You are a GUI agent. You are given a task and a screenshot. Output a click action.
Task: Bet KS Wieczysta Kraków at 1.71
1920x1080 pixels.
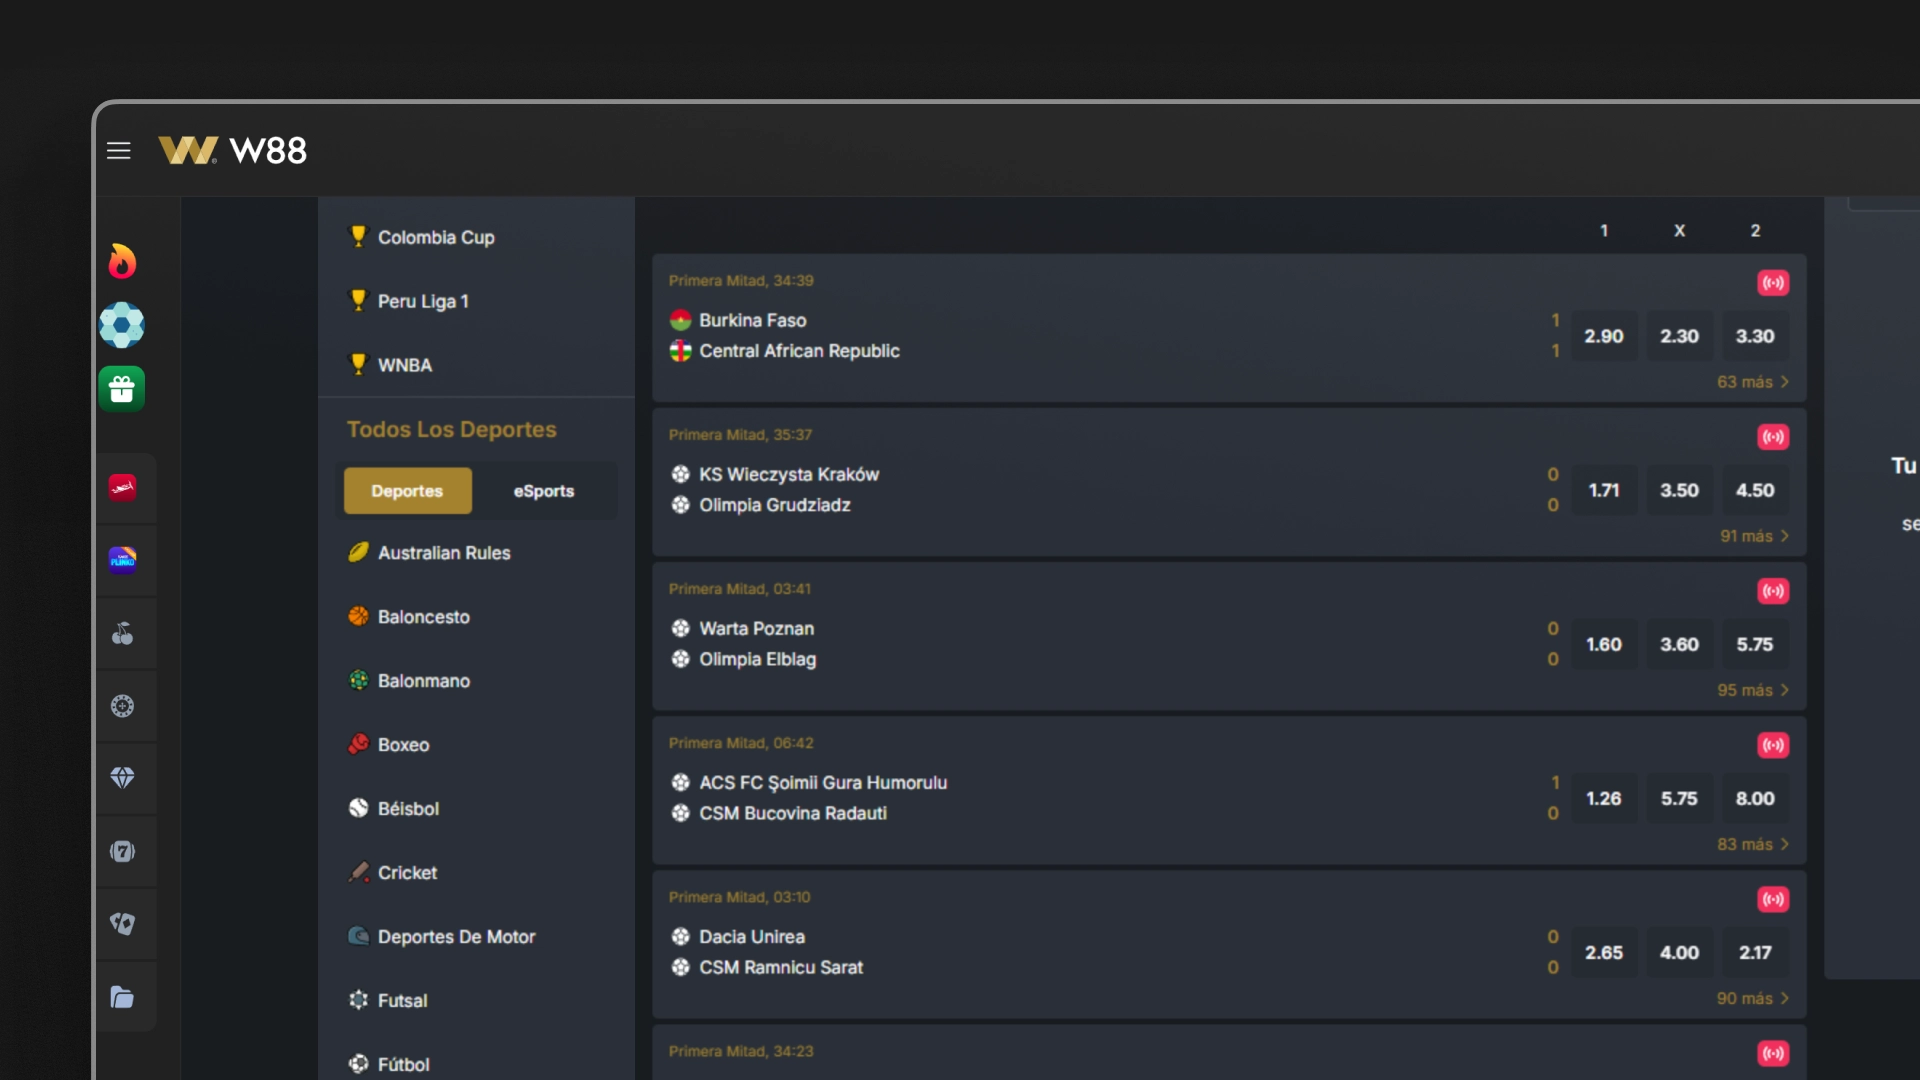tap(1604, 490)
